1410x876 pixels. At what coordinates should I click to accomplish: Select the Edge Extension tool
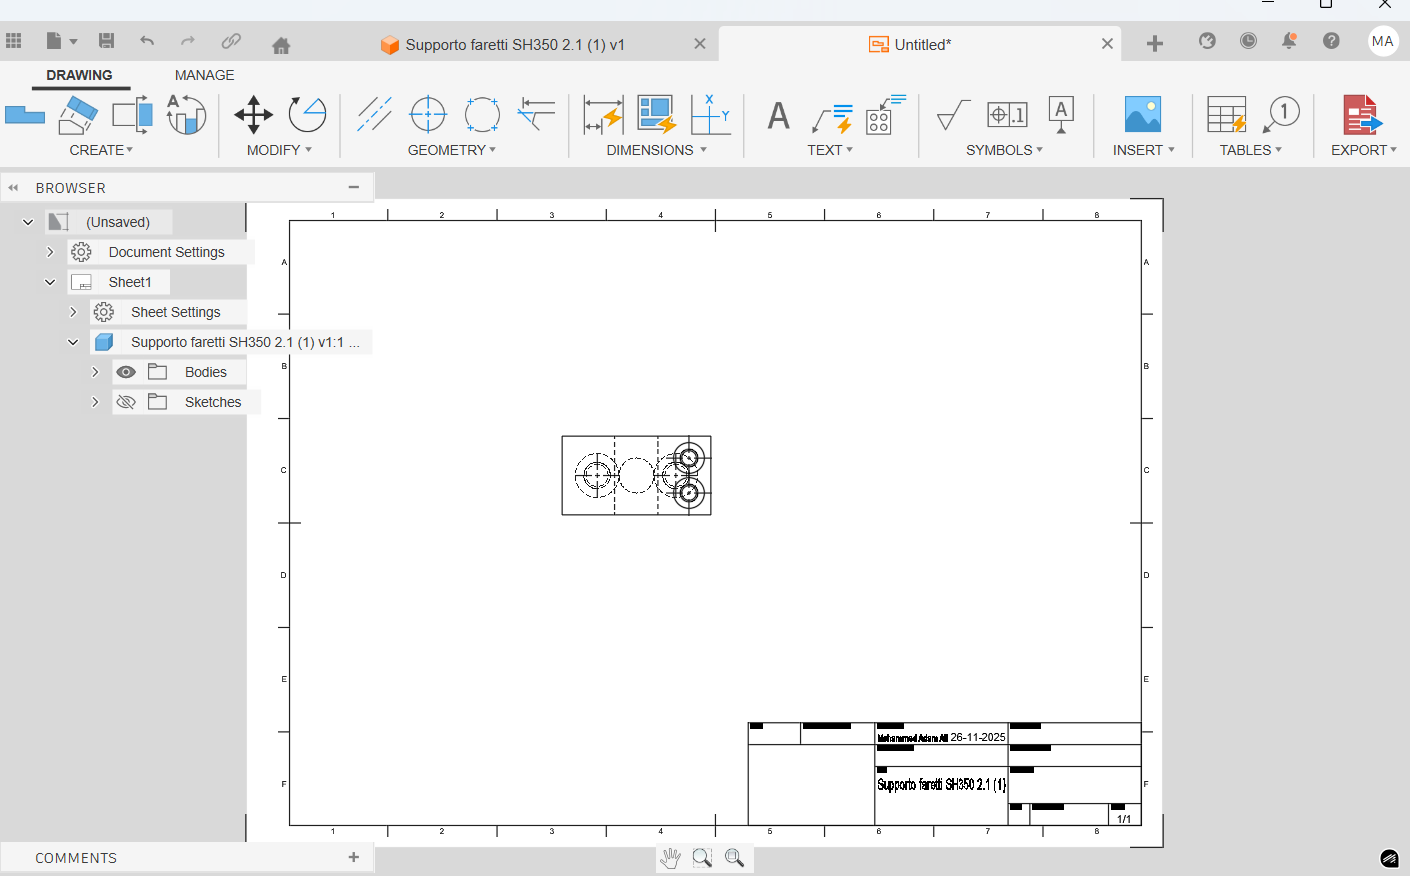[537, 115]
